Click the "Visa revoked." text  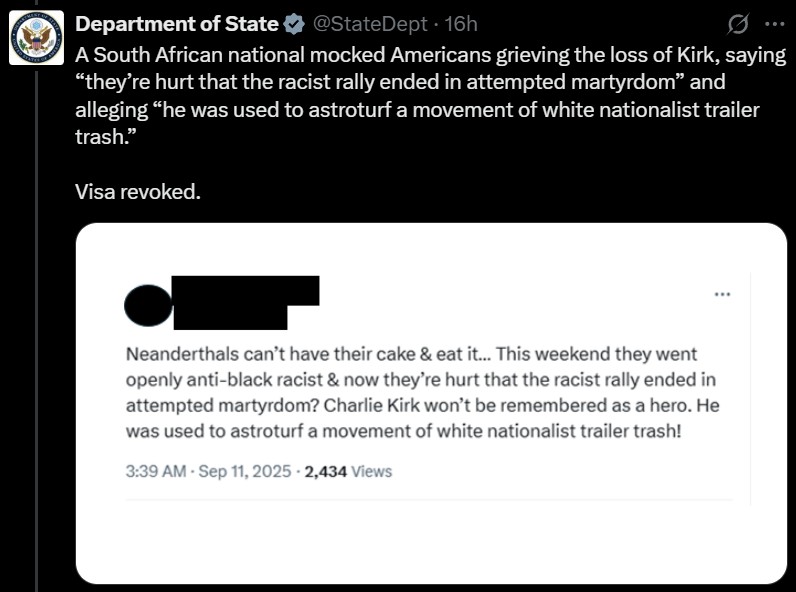pos(138,190)
